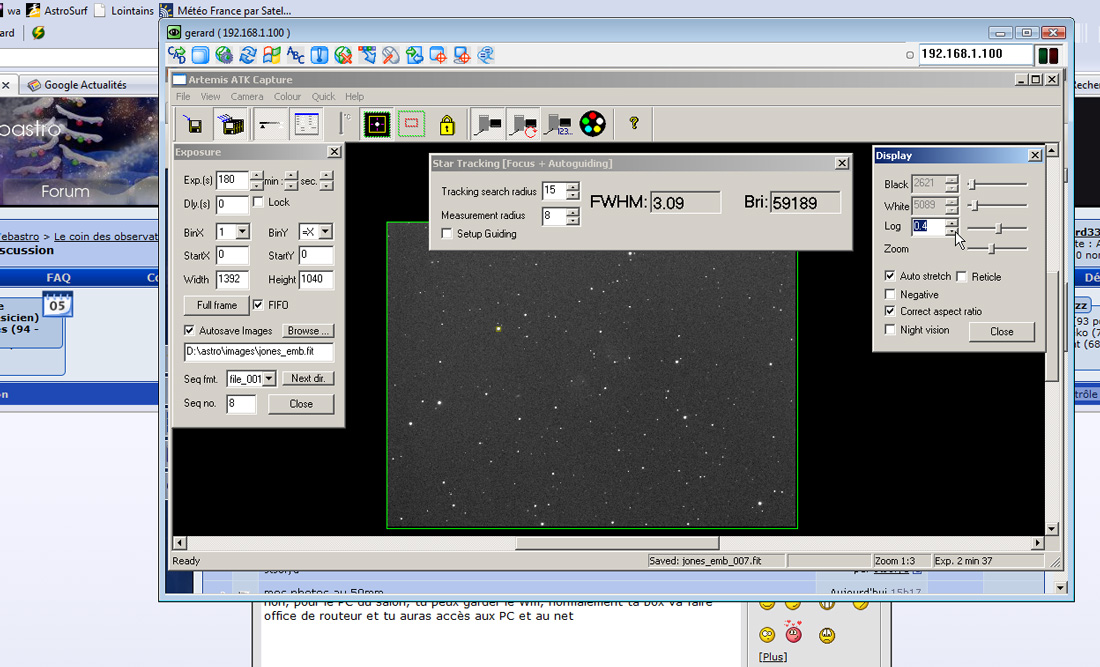
Task: Enable the Night vision checkbox
Action: 890,330
